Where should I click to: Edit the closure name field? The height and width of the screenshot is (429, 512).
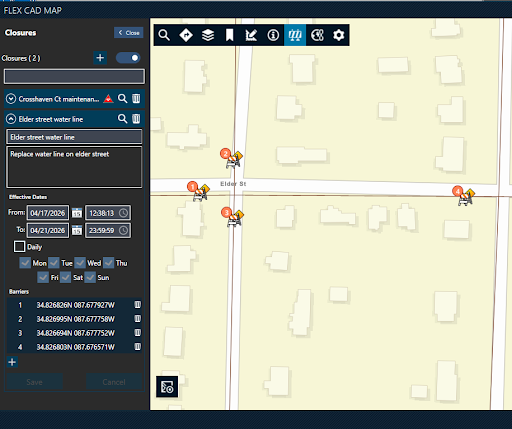point(74,137)
